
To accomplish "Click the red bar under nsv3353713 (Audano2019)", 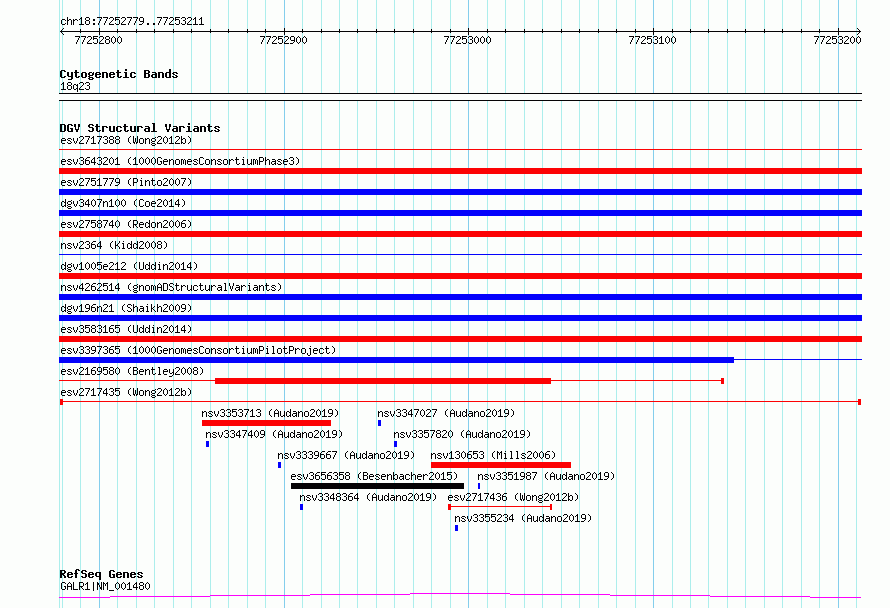I will coord(266,423).
